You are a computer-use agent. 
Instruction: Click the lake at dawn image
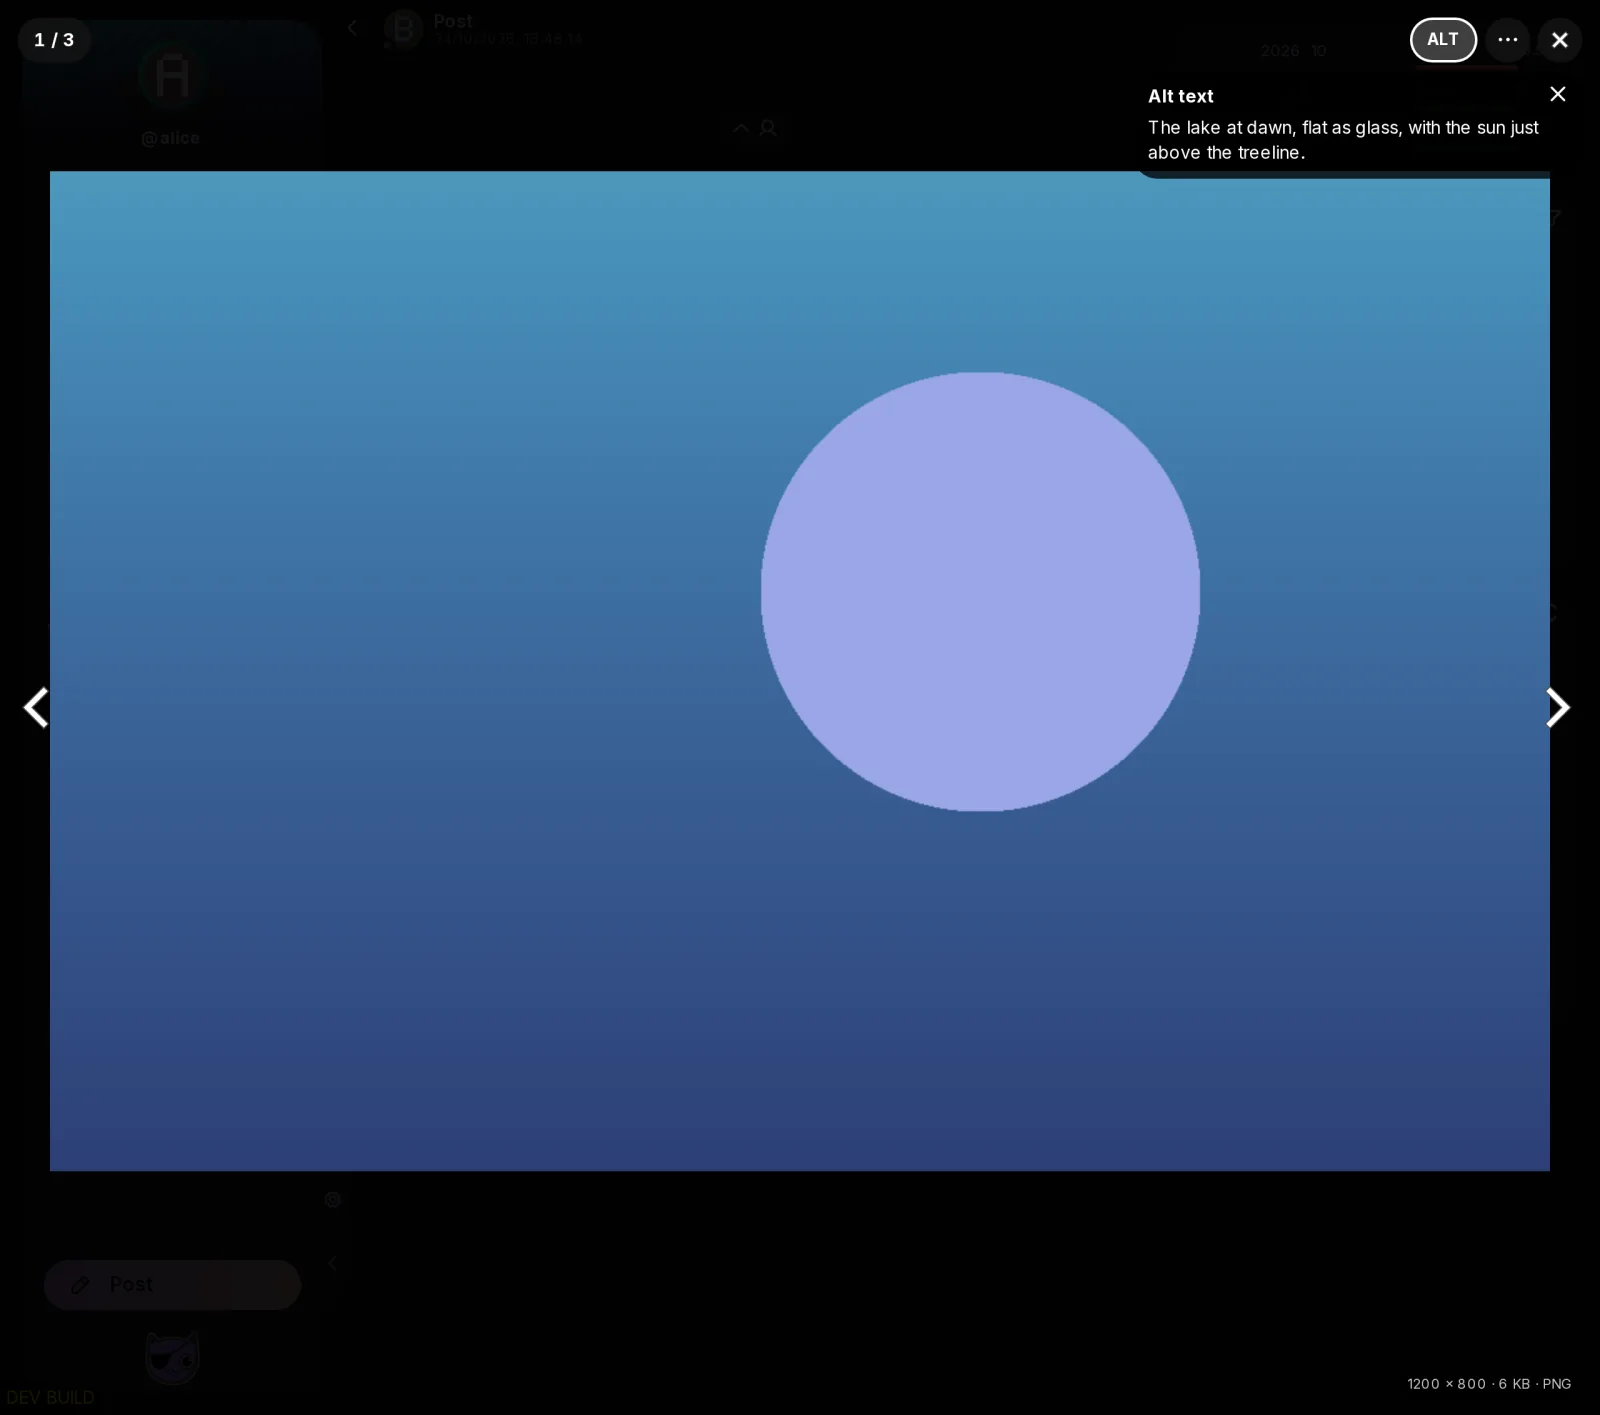coord(800,671)
